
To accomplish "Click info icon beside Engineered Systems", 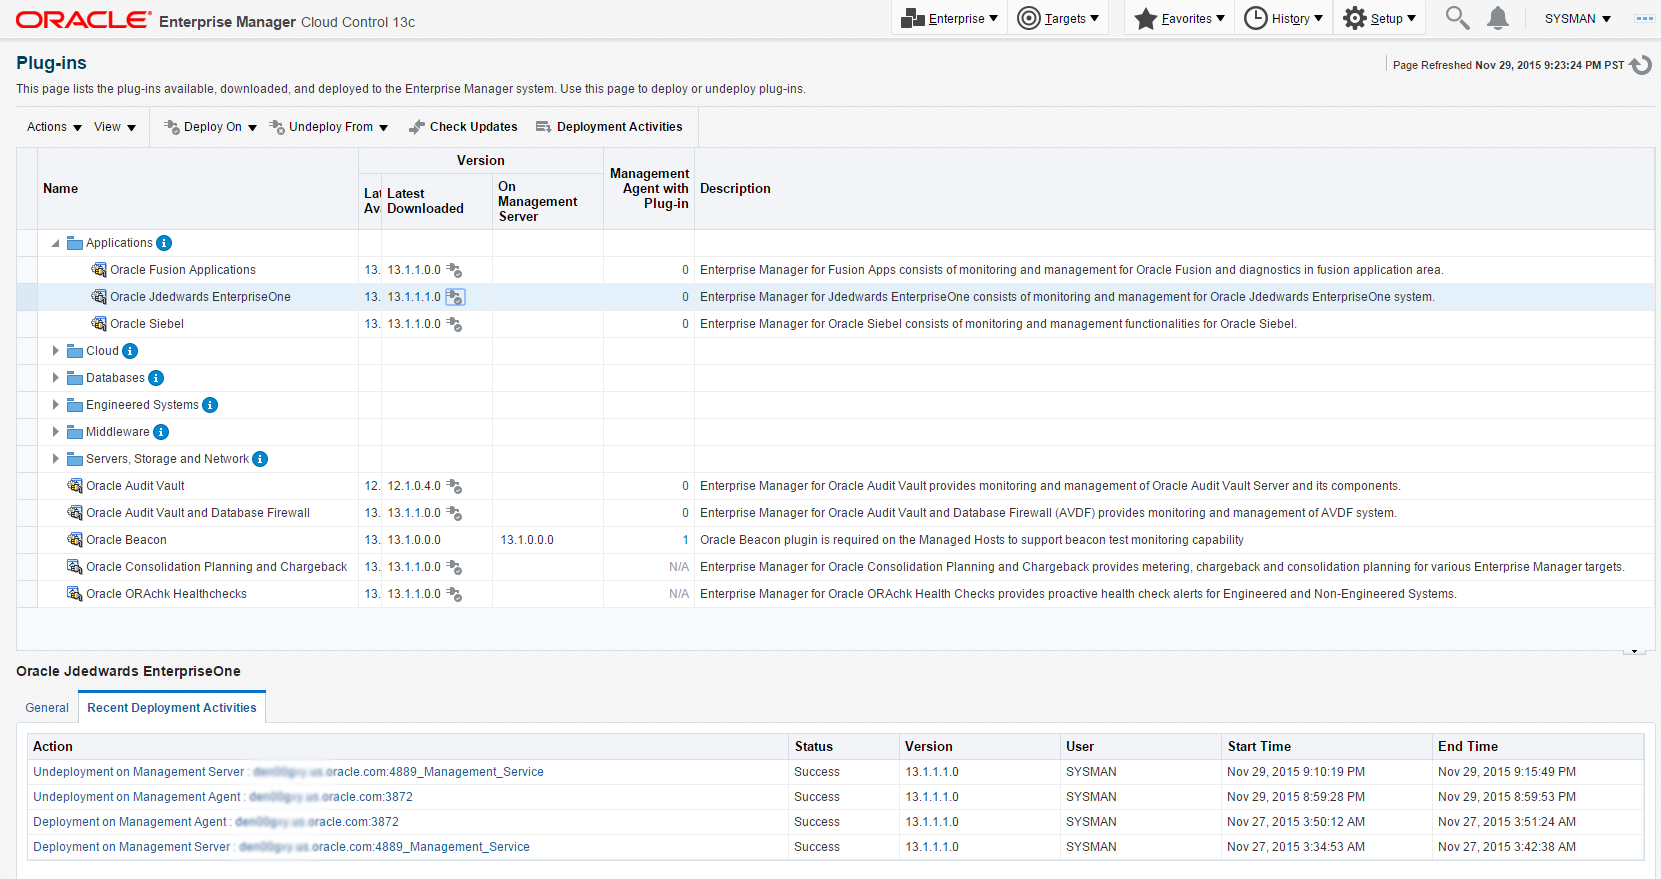I will click(x=210, y=405).
